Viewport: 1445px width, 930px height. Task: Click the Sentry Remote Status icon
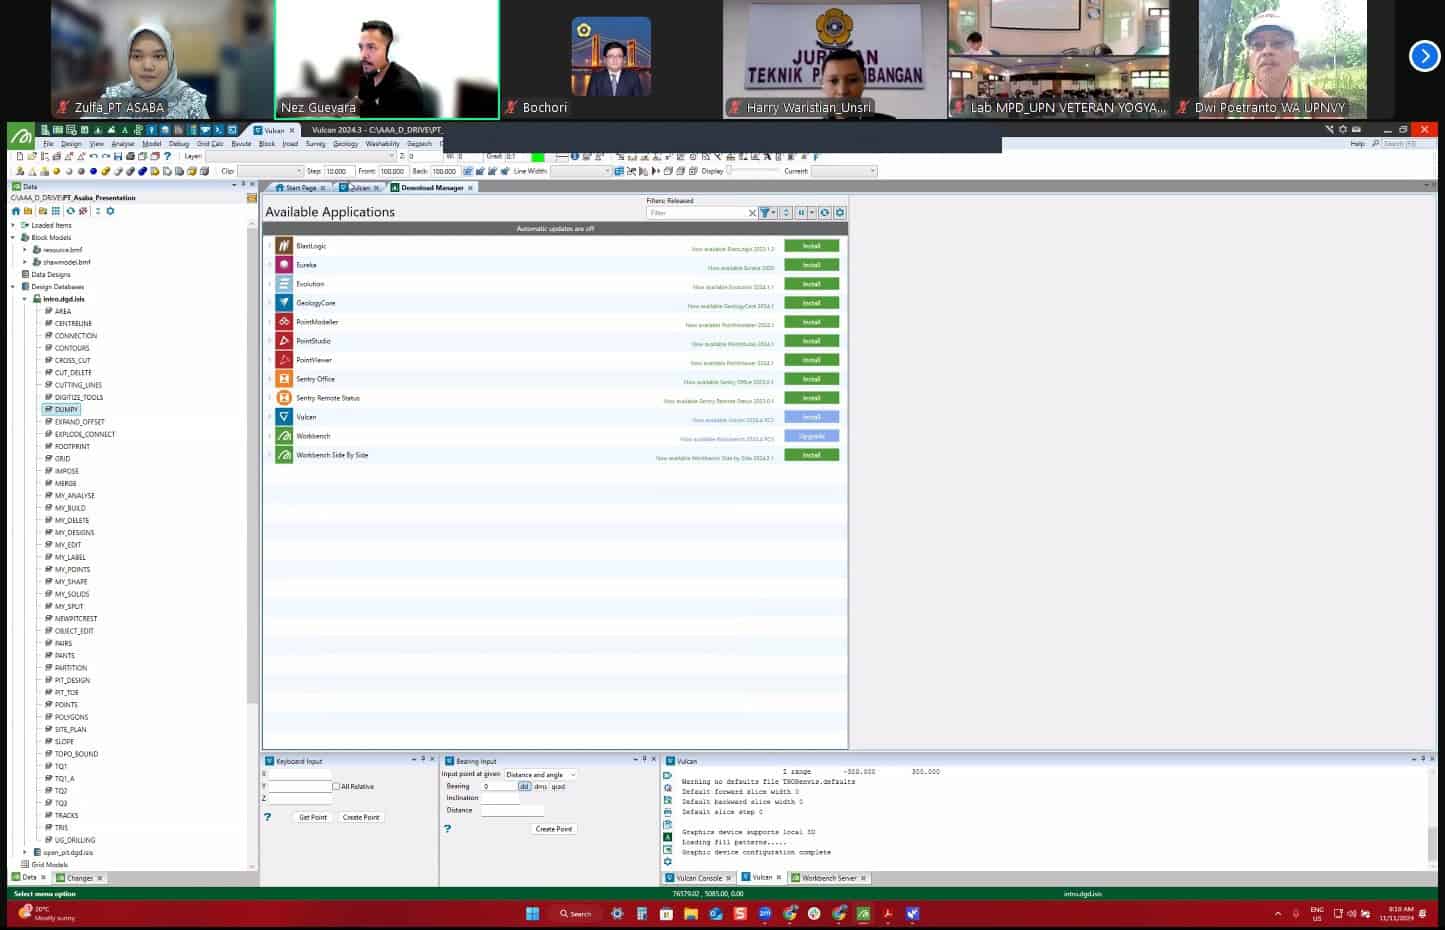tap(285, 398)
